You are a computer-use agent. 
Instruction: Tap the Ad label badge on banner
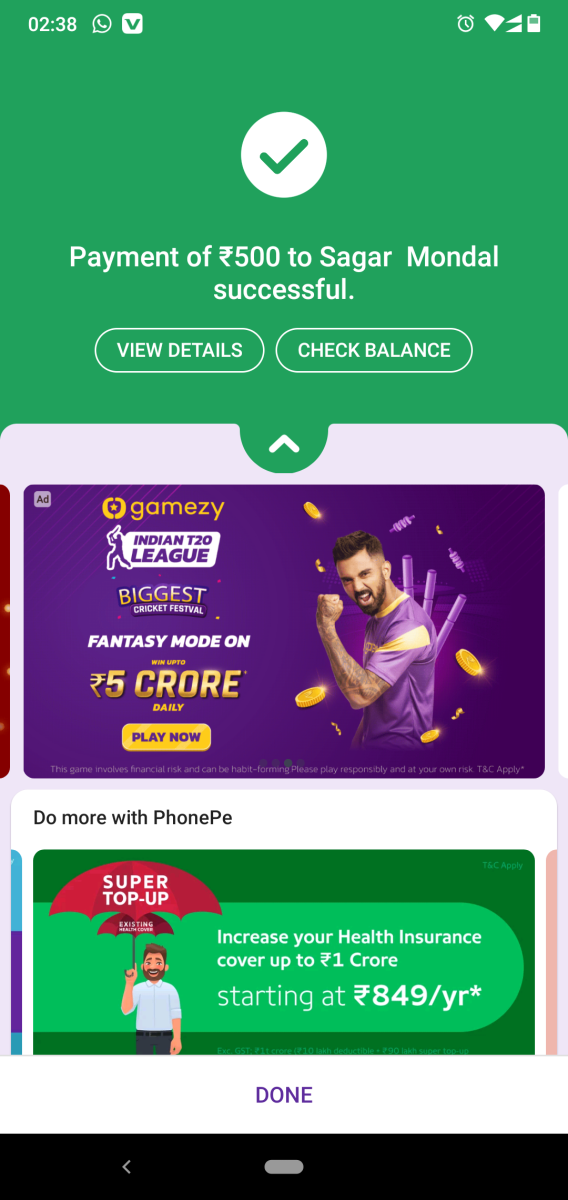click(42, 499)
